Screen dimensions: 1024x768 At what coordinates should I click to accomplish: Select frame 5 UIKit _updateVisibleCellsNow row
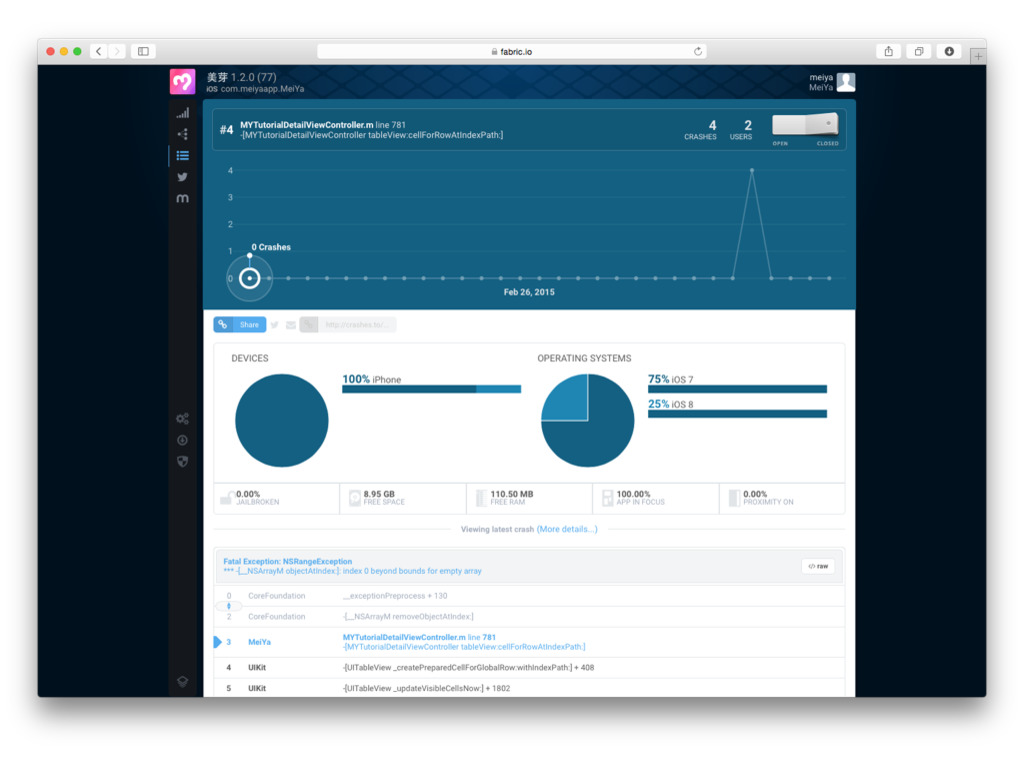[529, 688]
